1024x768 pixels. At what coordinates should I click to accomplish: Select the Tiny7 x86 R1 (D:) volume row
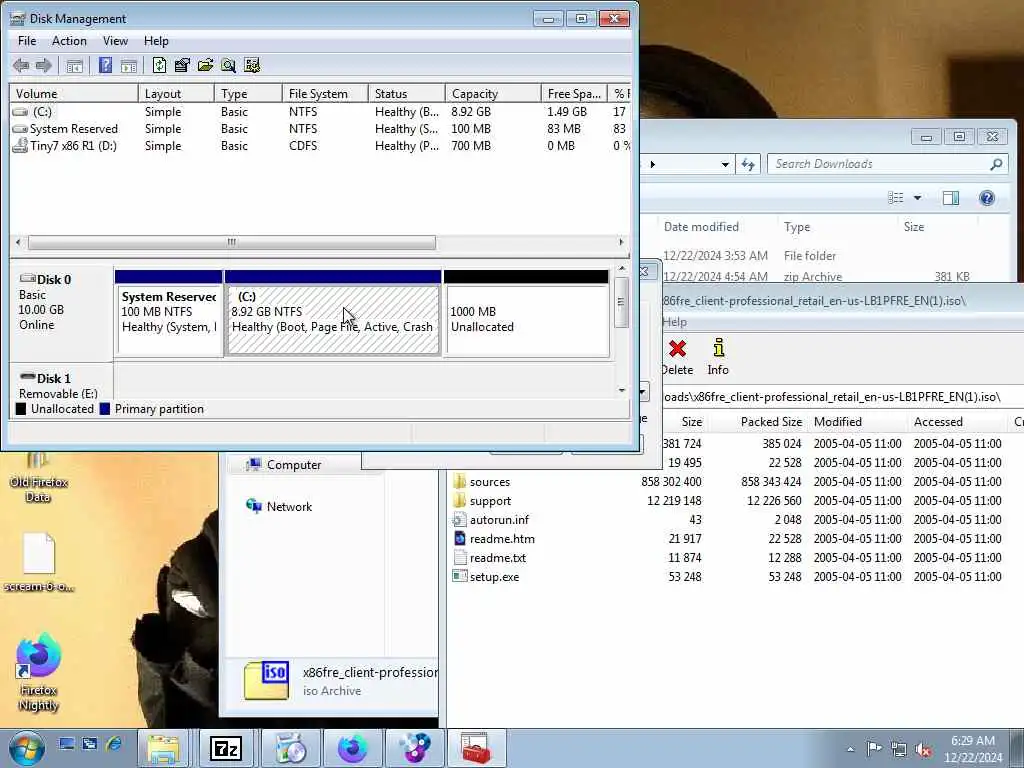click(x=320, y=146)
